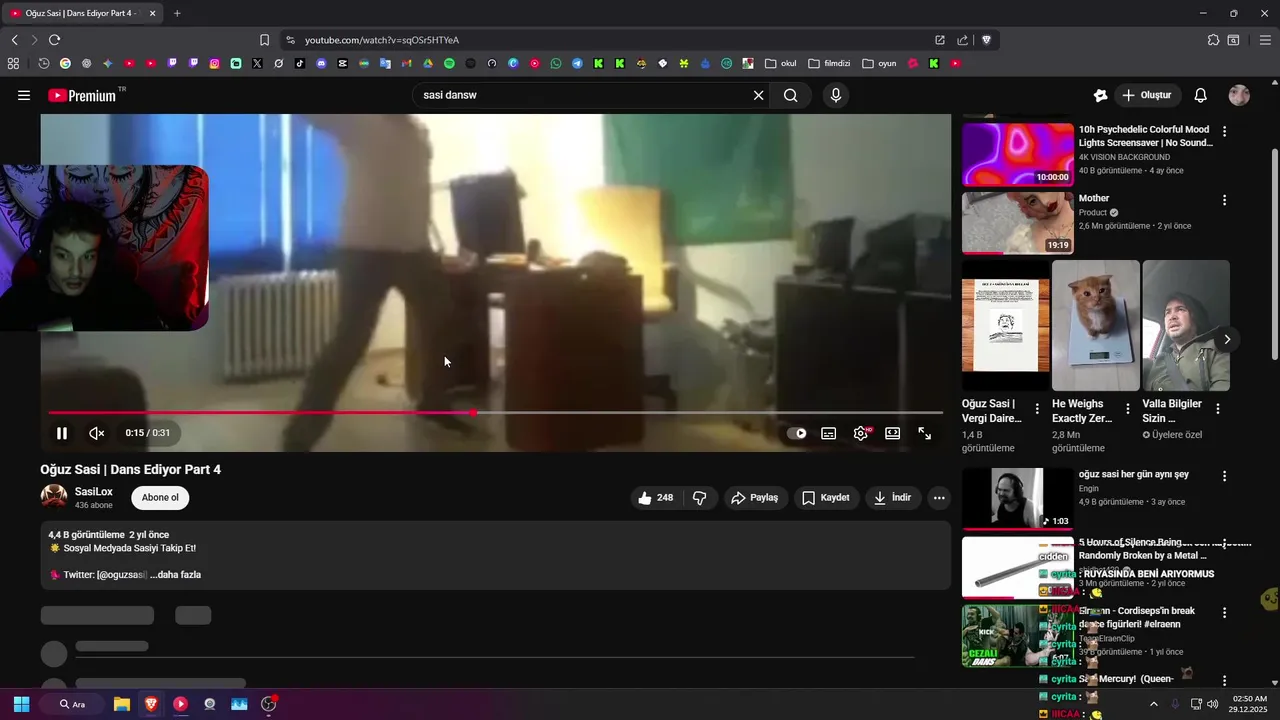
Task: Open Discord bookmark in bookmarks bar
Action: [321, 63]
